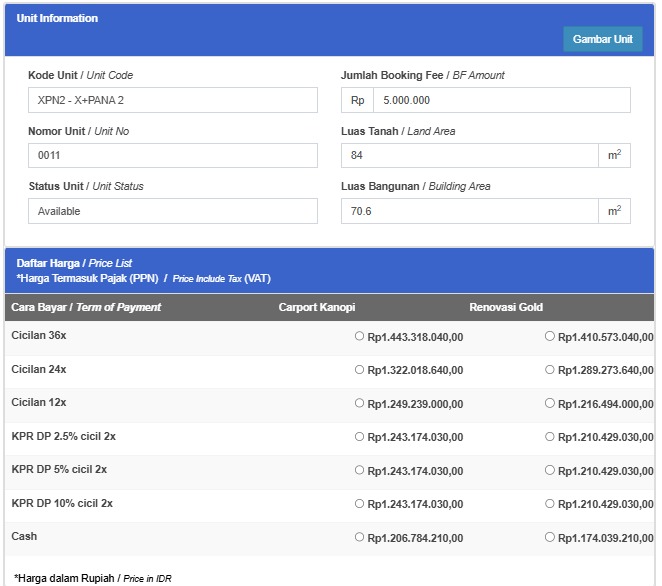Select KPR DP 2.5% Carport Kanopi radio
Image resolution: width=662 pixels, height=586 pixels.
click(x=359, y=436)
